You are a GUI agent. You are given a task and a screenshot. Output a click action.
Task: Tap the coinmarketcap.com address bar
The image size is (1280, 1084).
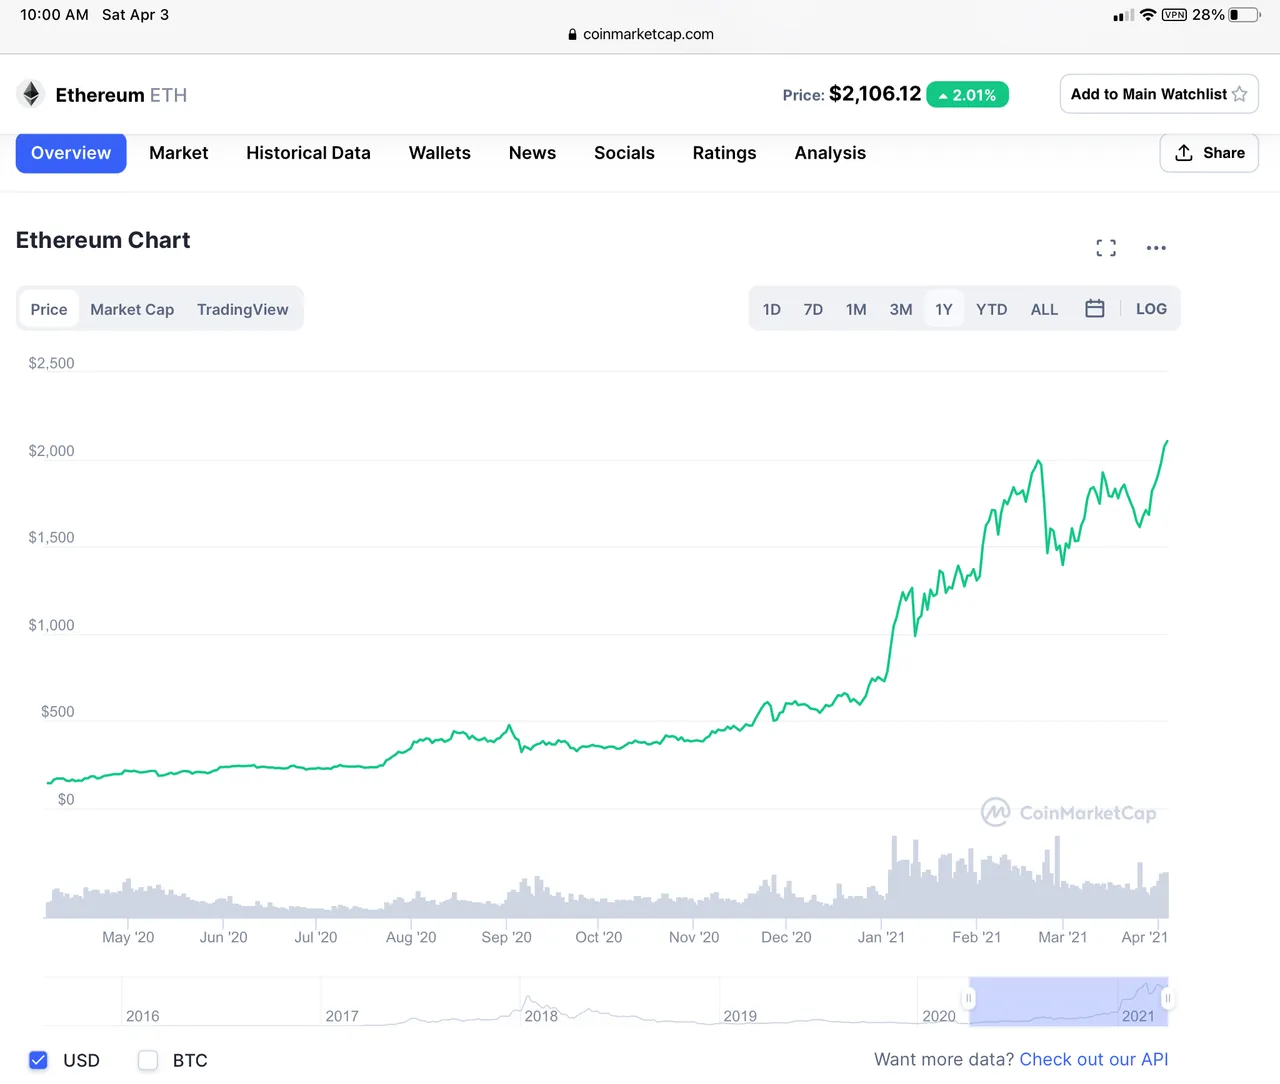[640, 34]
